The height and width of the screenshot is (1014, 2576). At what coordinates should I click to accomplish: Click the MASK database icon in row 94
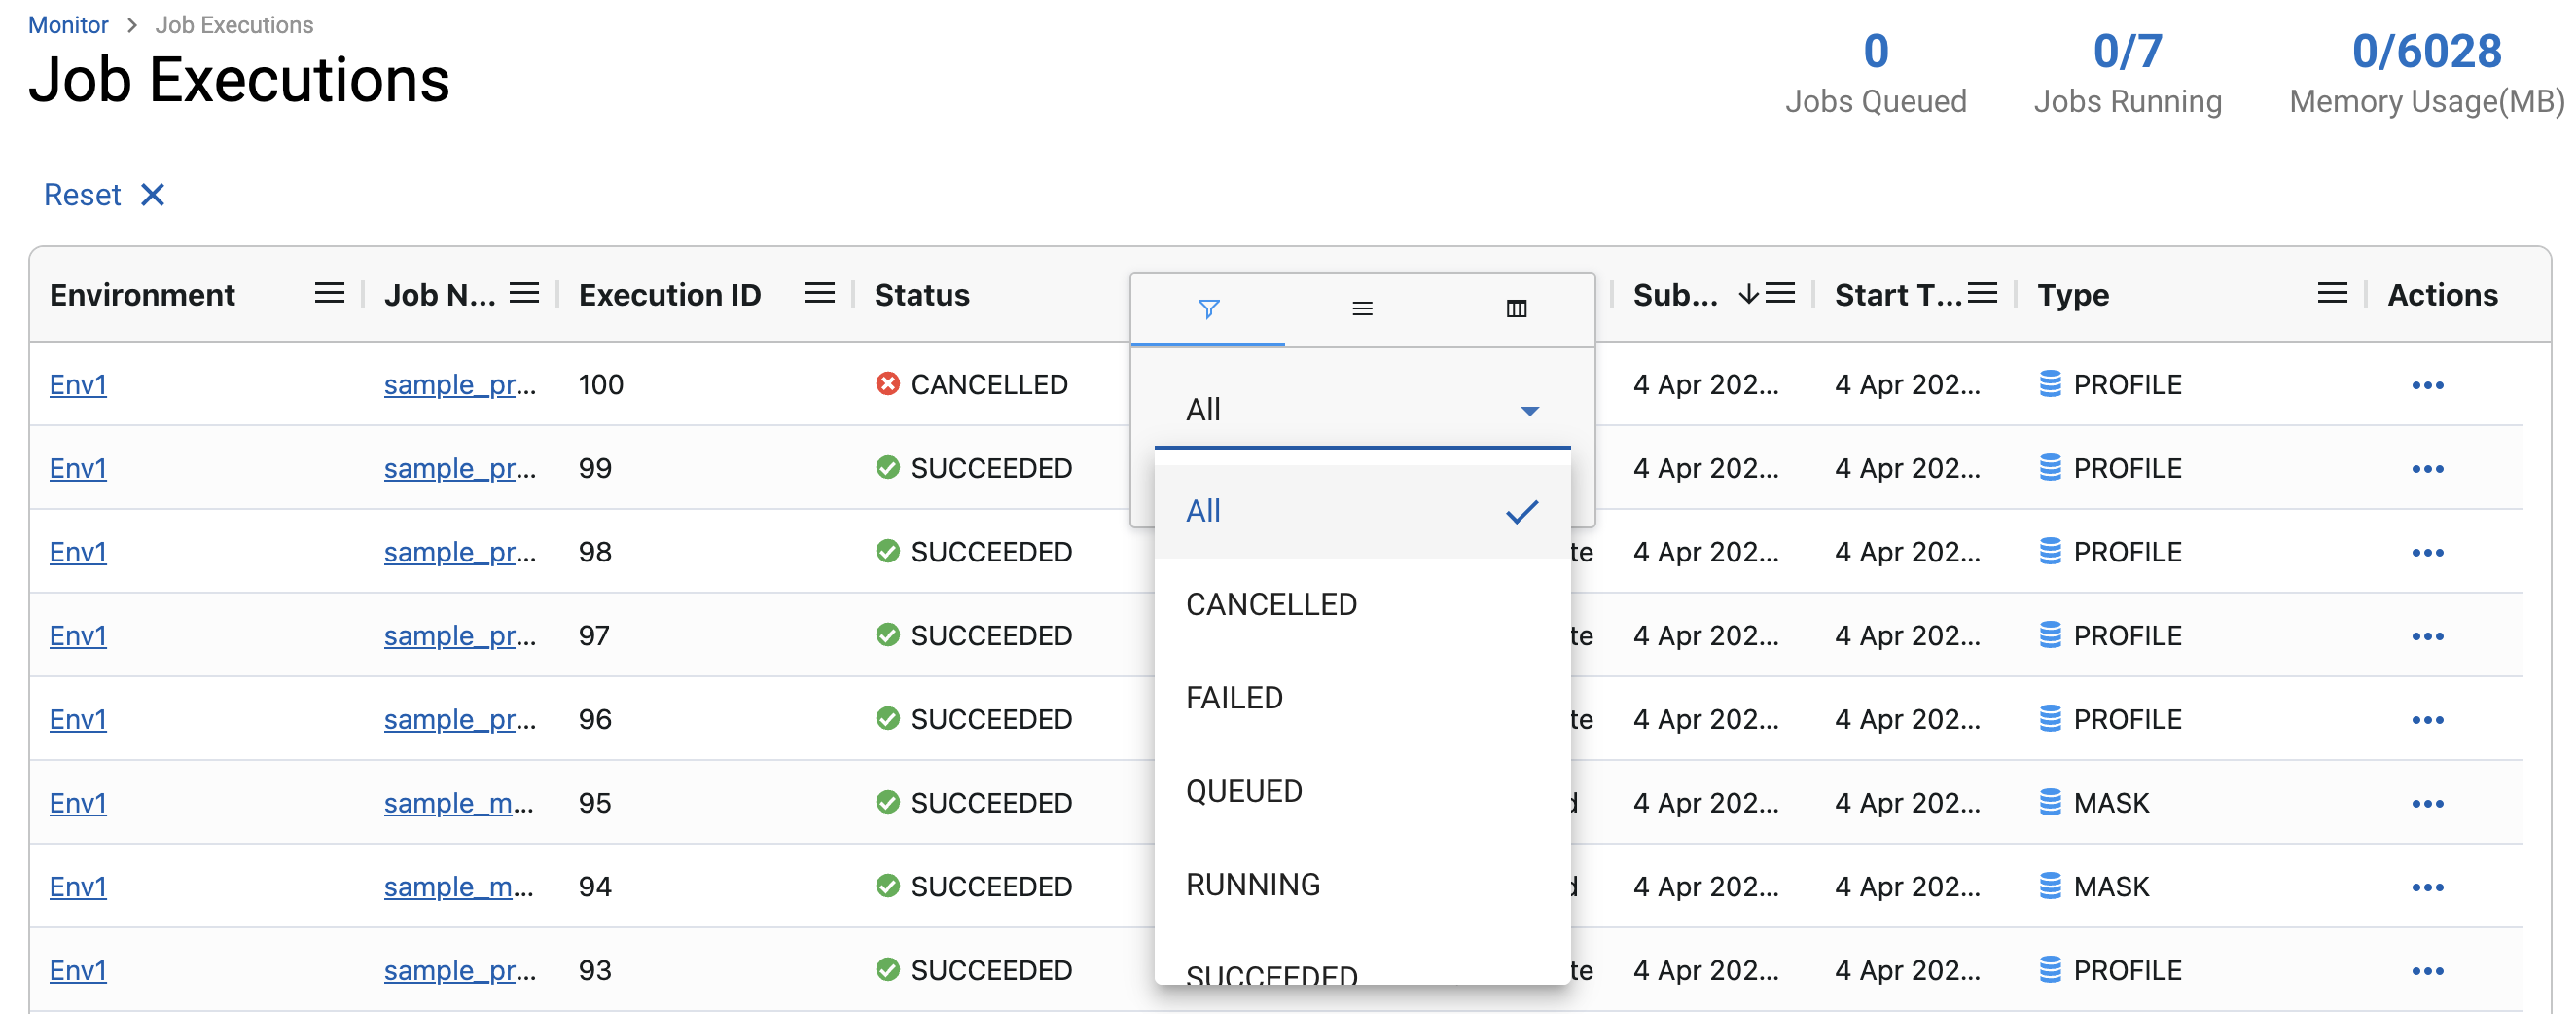2050,887
